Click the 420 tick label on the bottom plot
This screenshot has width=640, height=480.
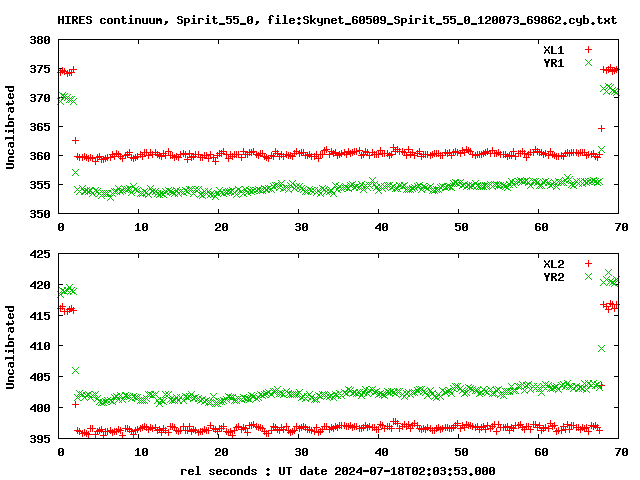(40, 285)
